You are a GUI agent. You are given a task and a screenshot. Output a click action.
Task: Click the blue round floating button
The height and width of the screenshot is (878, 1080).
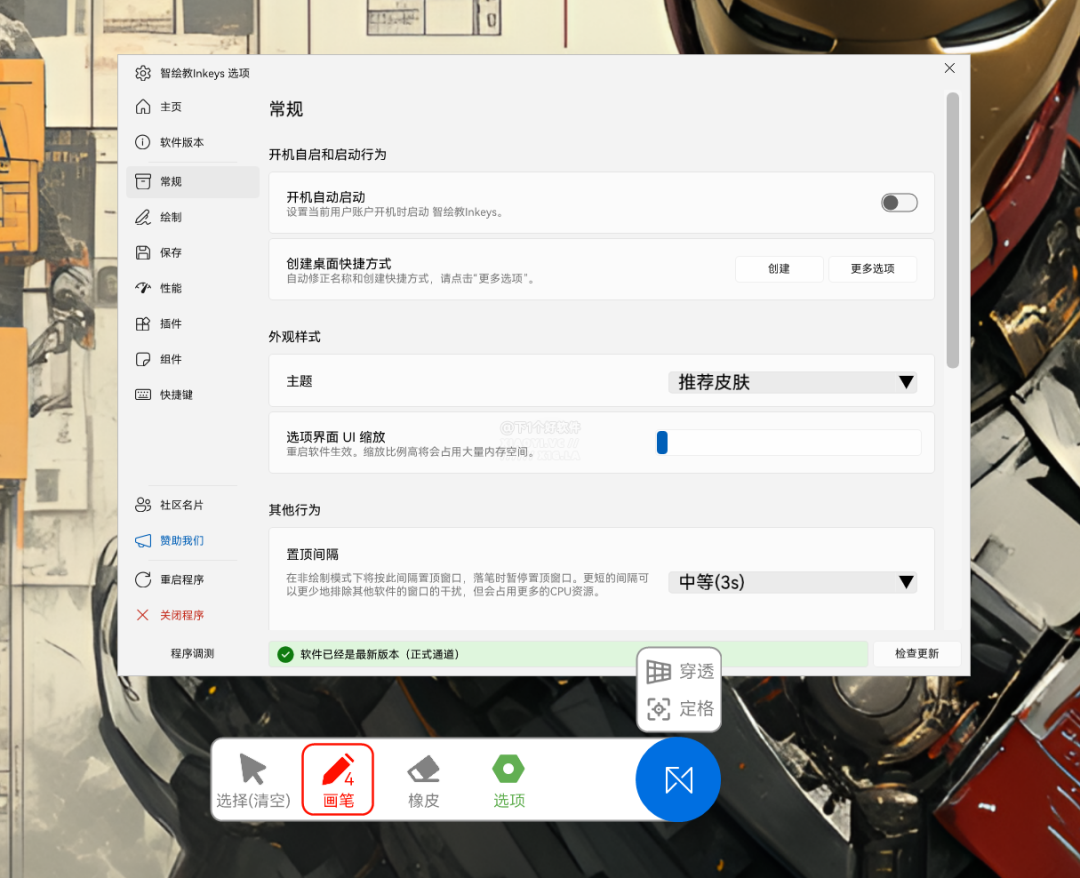(678, 780)
